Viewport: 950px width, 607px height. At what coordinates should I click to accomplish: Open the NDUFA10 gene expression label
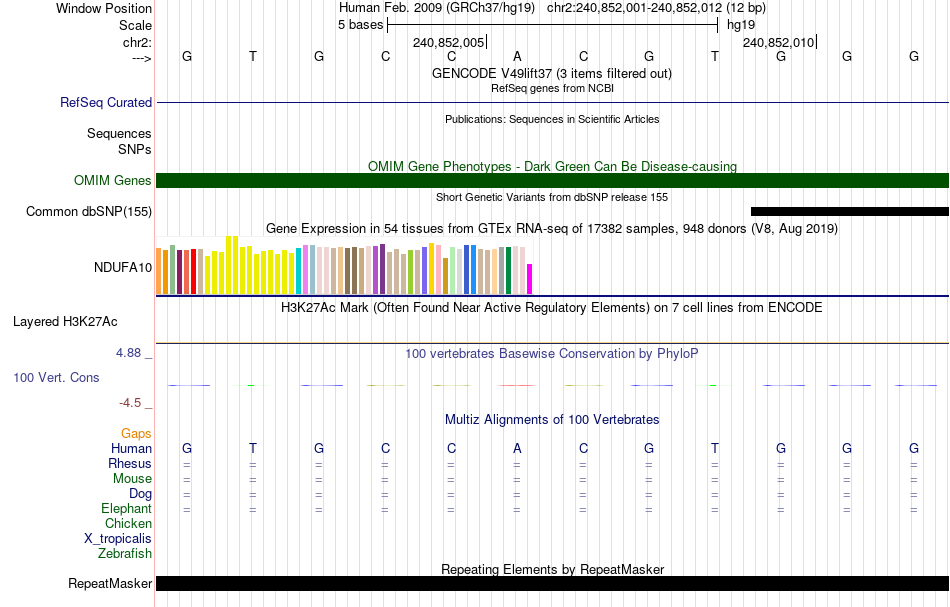pos(122,268)
